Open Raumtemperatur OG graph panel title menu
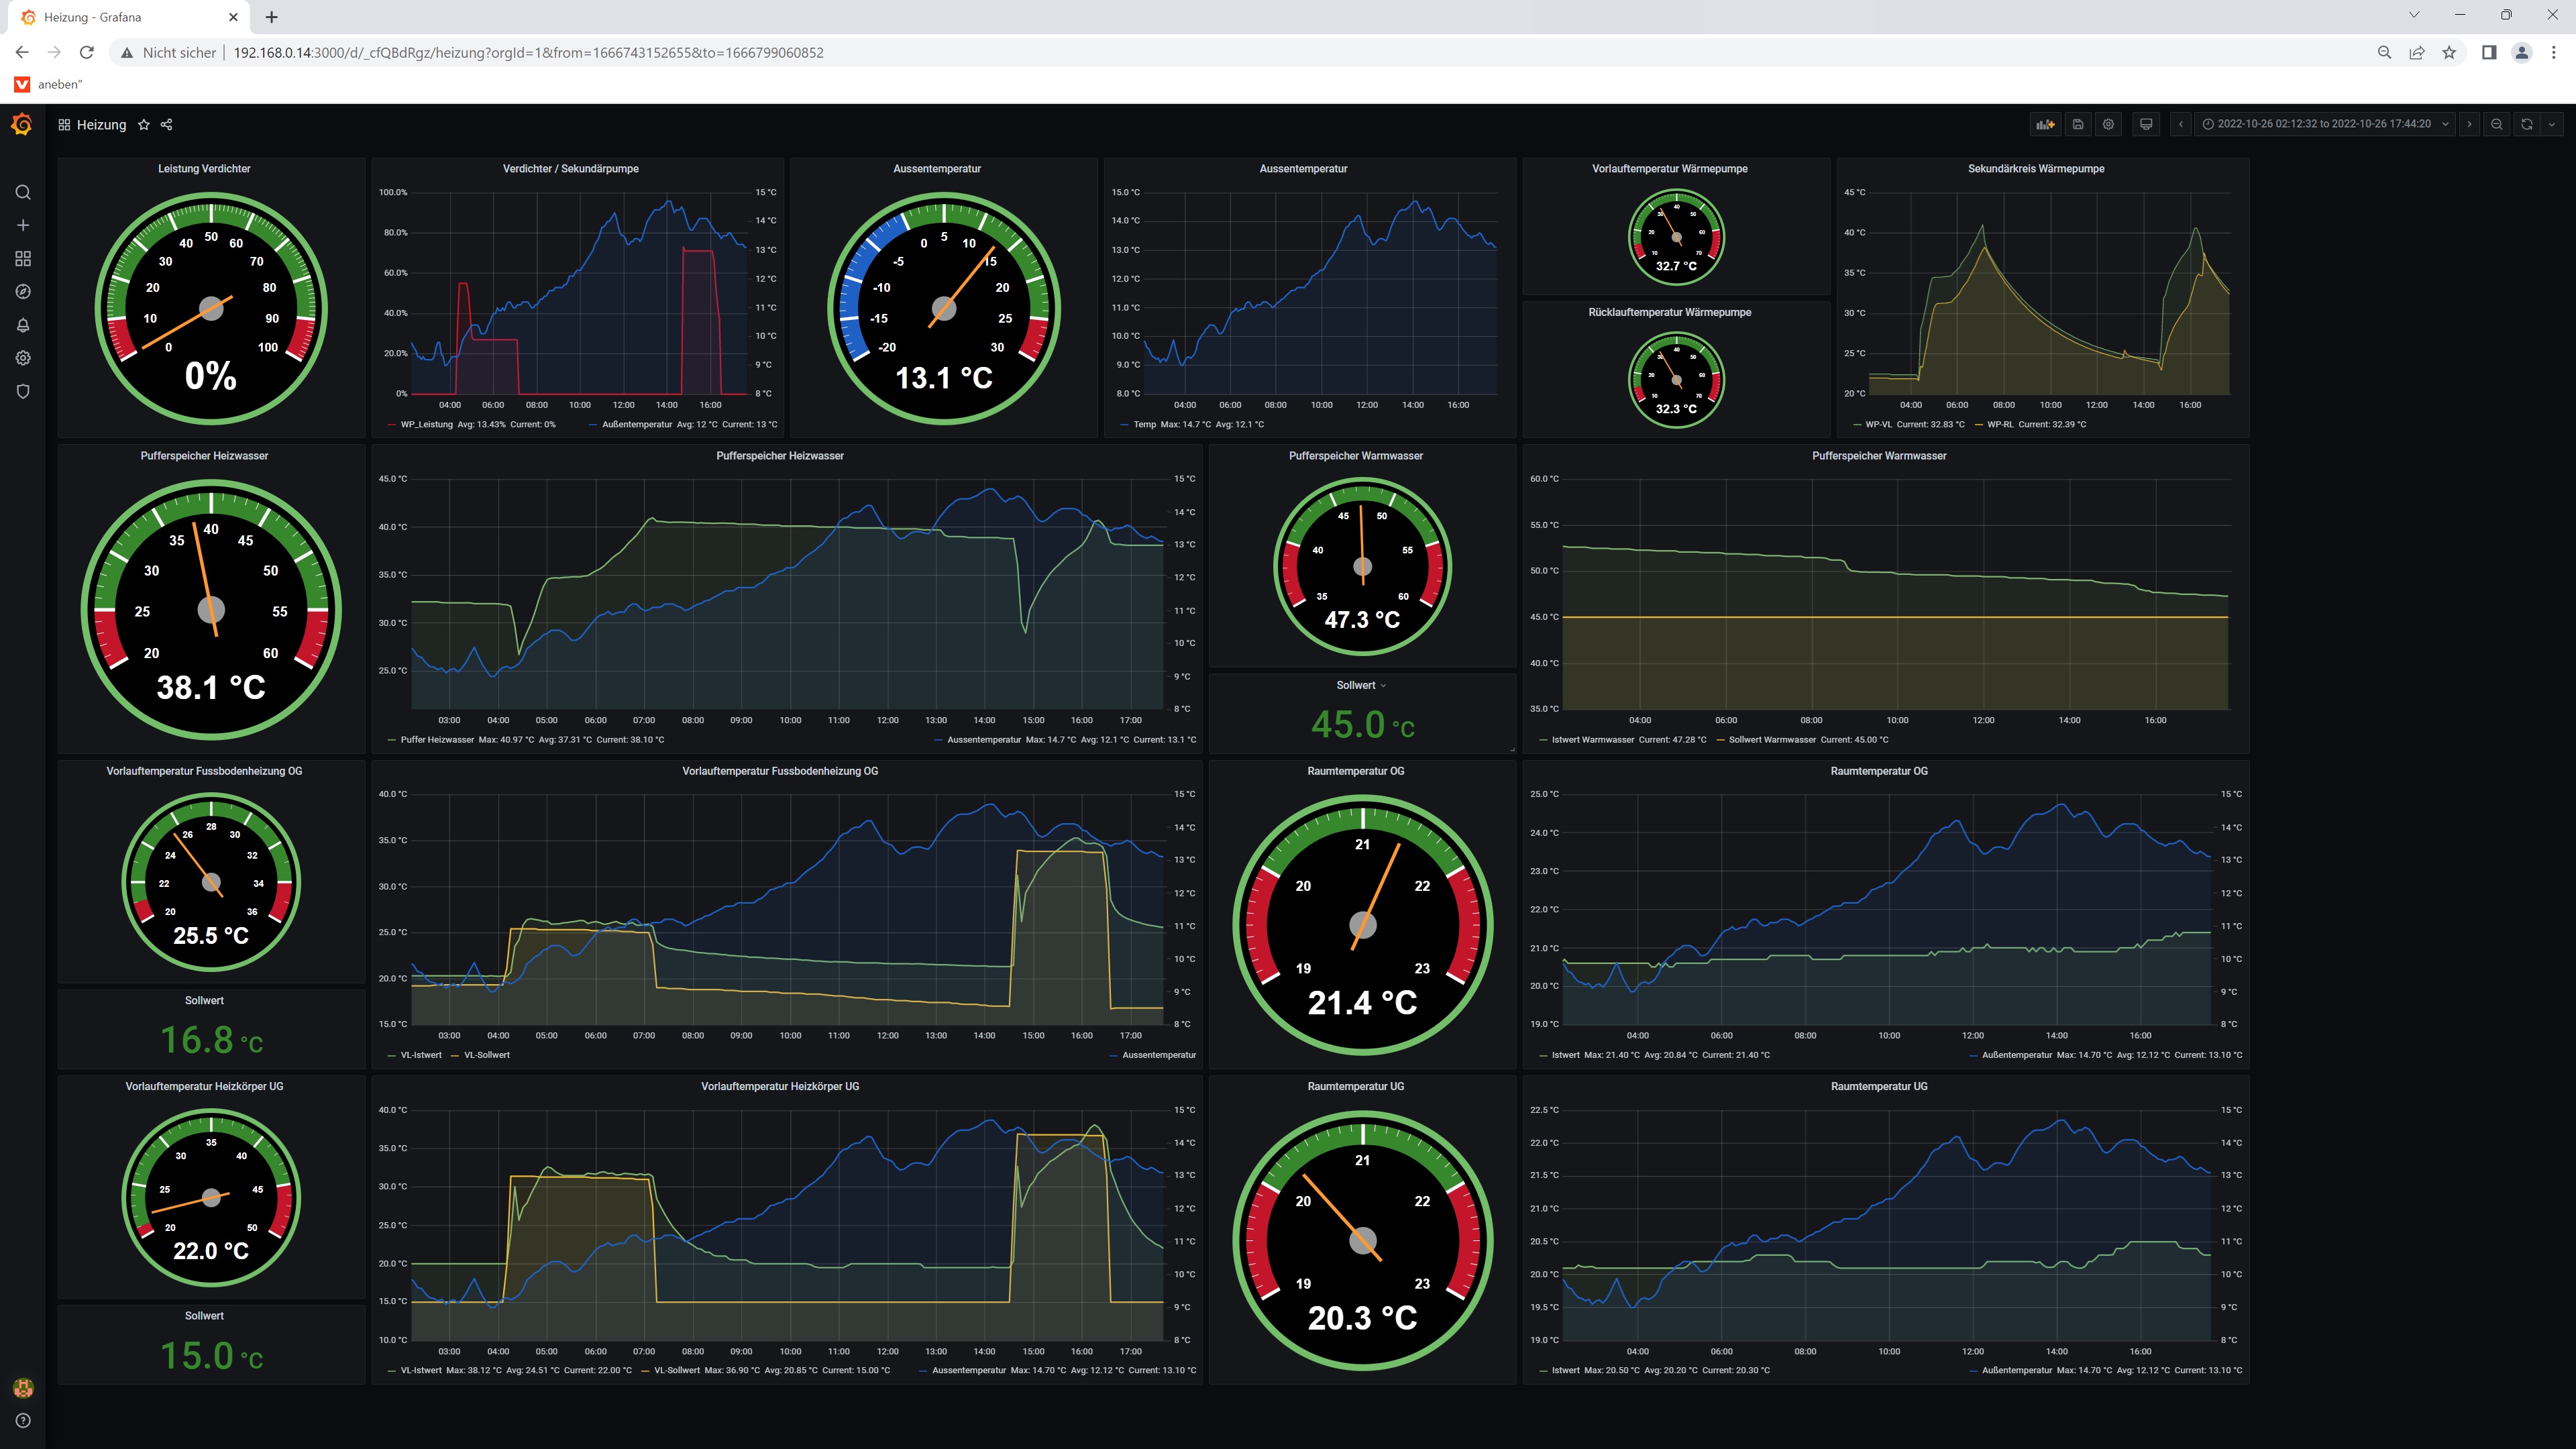The height and width of the screenshot is (1449, 2576). coord(1879,771)
